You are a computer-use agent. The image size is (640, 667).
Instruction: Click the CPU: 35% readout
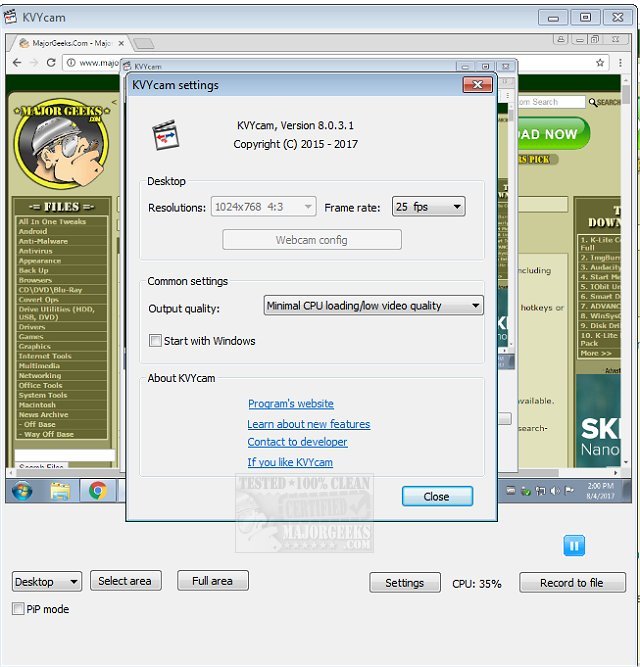click(x=477, y=584)
